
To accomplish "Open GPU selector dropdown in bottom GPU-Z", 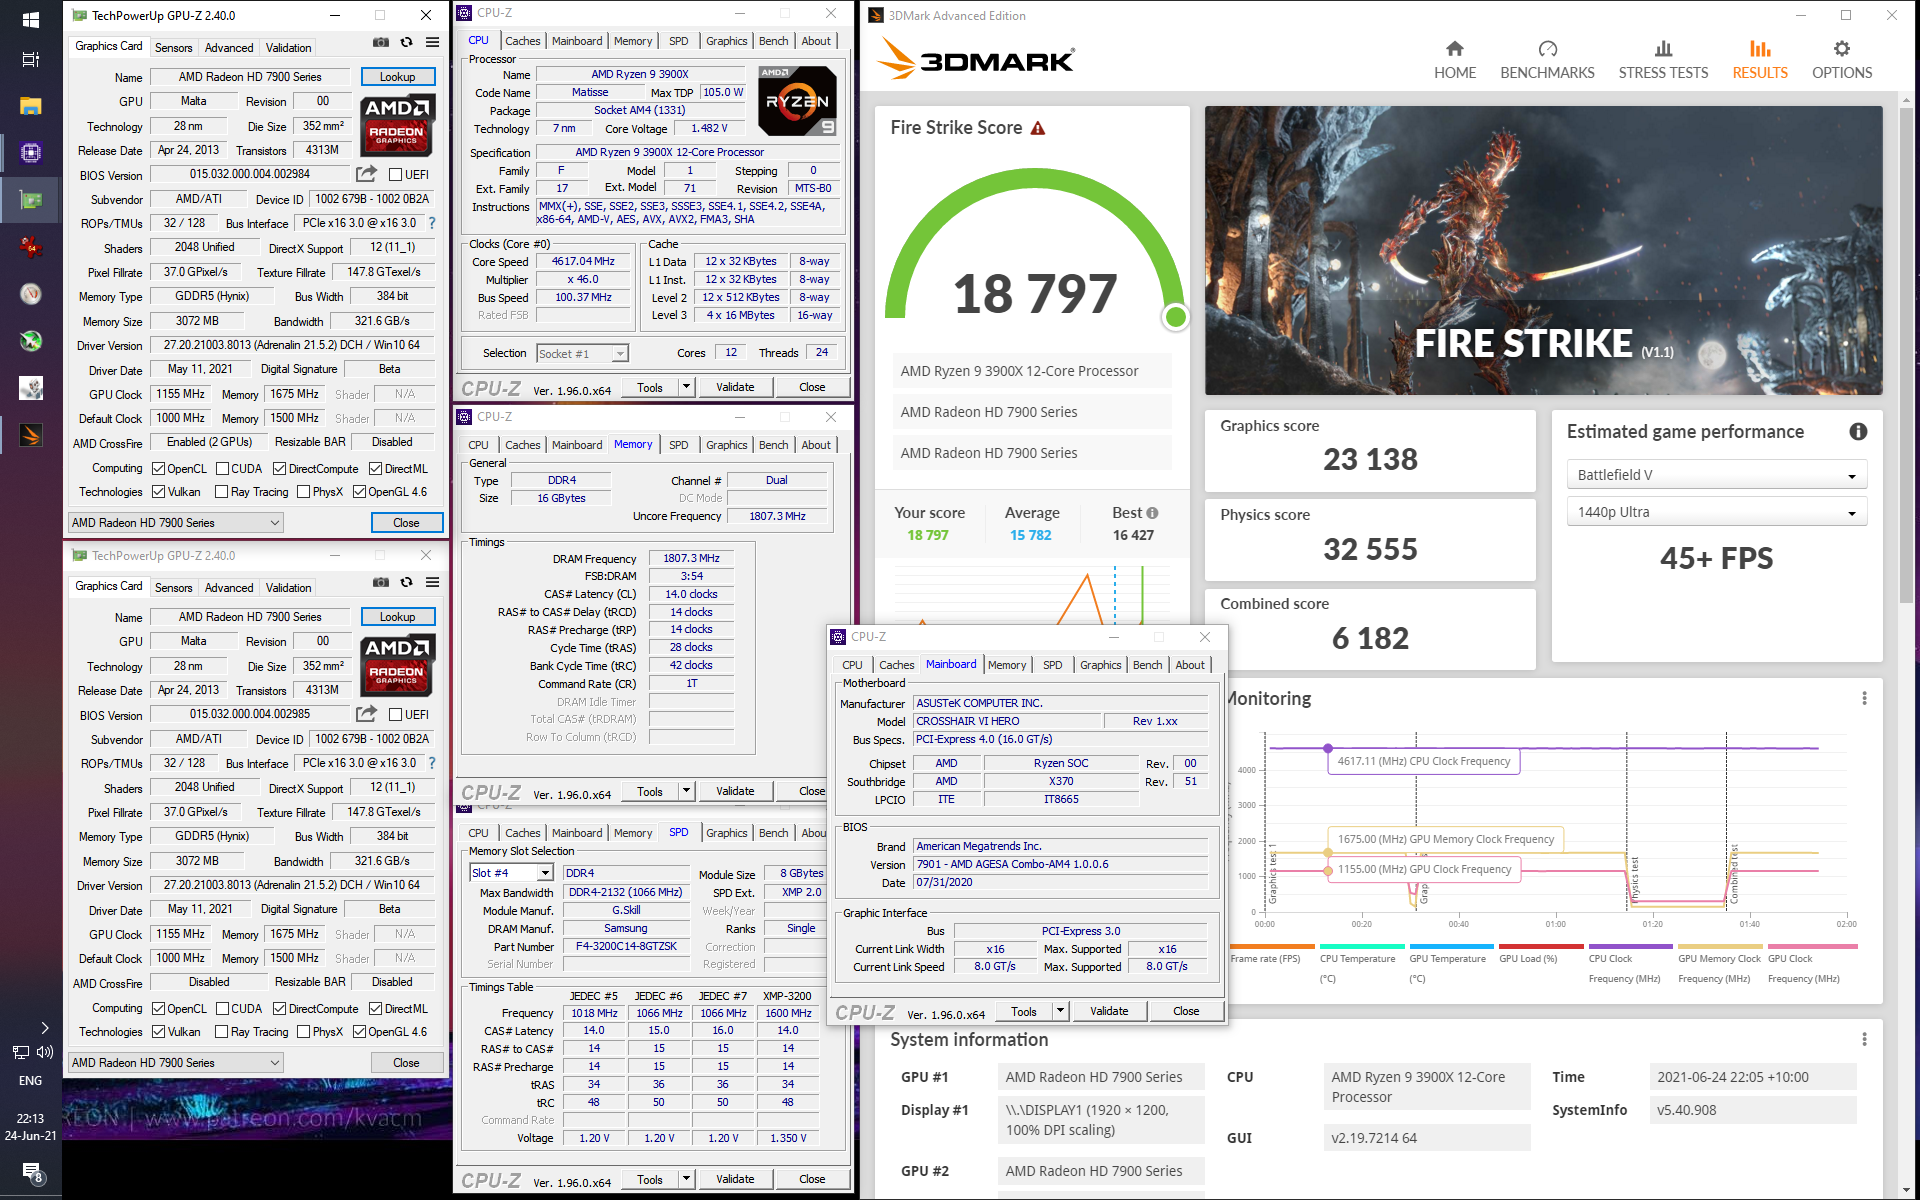I will (176, 1062).
